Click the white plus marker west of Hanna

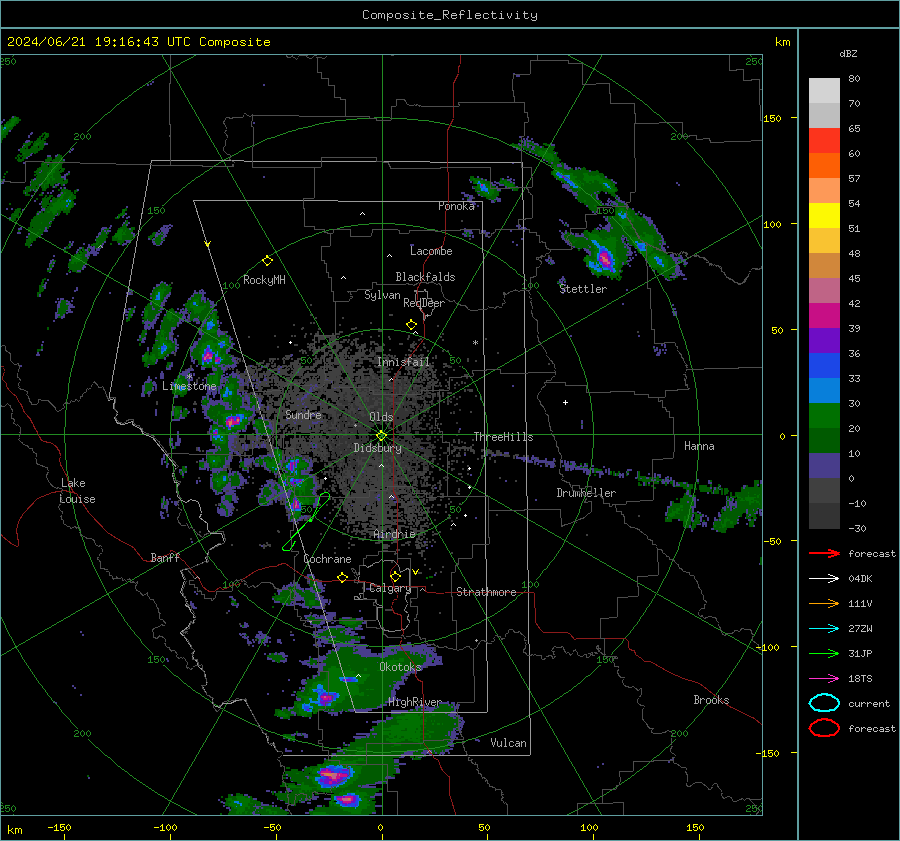[x=565, y=402]
